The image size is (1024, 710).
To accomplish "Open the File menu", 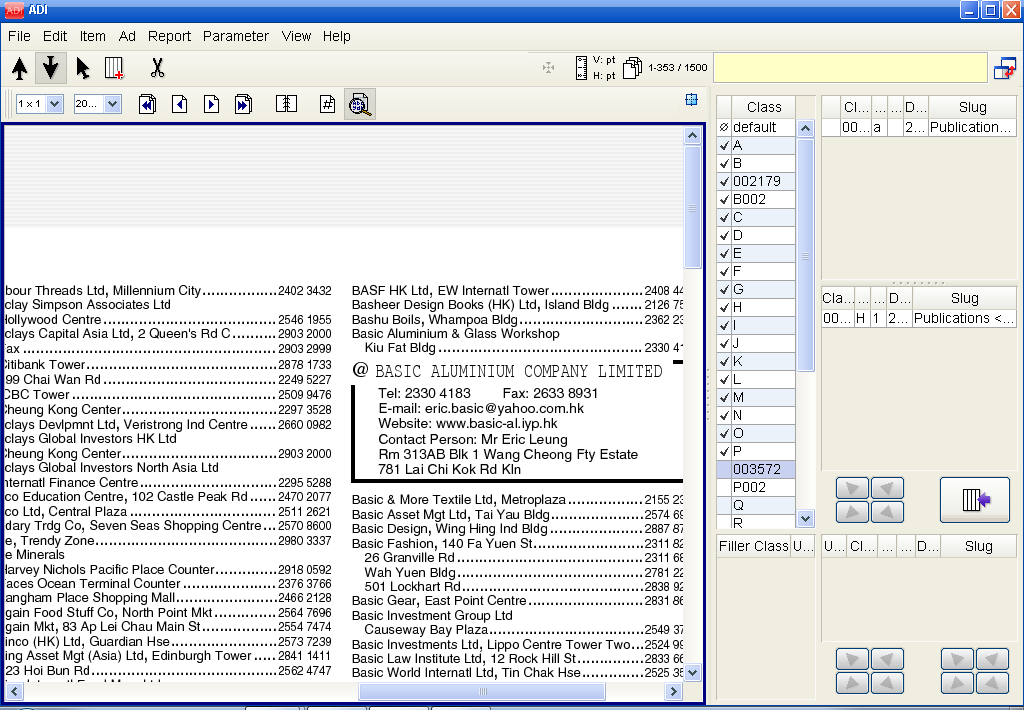I will coord(20,36).
